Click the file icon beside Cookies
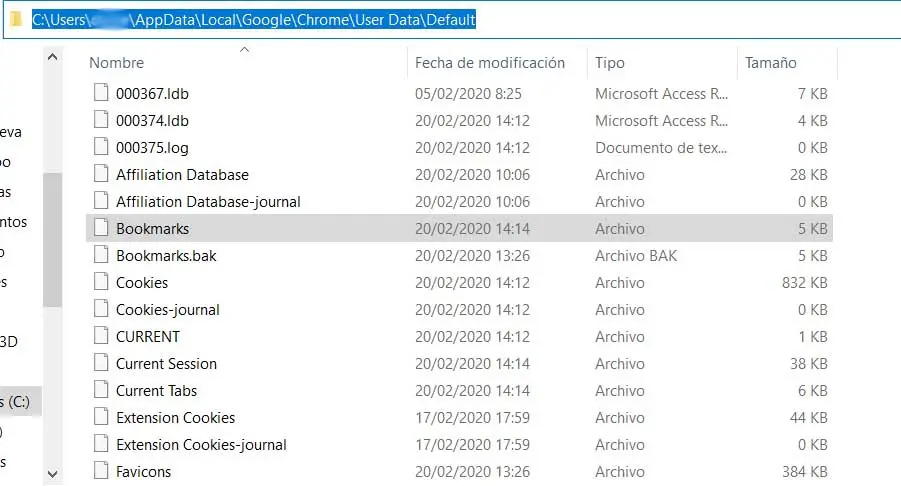 [x=99, y=282]
